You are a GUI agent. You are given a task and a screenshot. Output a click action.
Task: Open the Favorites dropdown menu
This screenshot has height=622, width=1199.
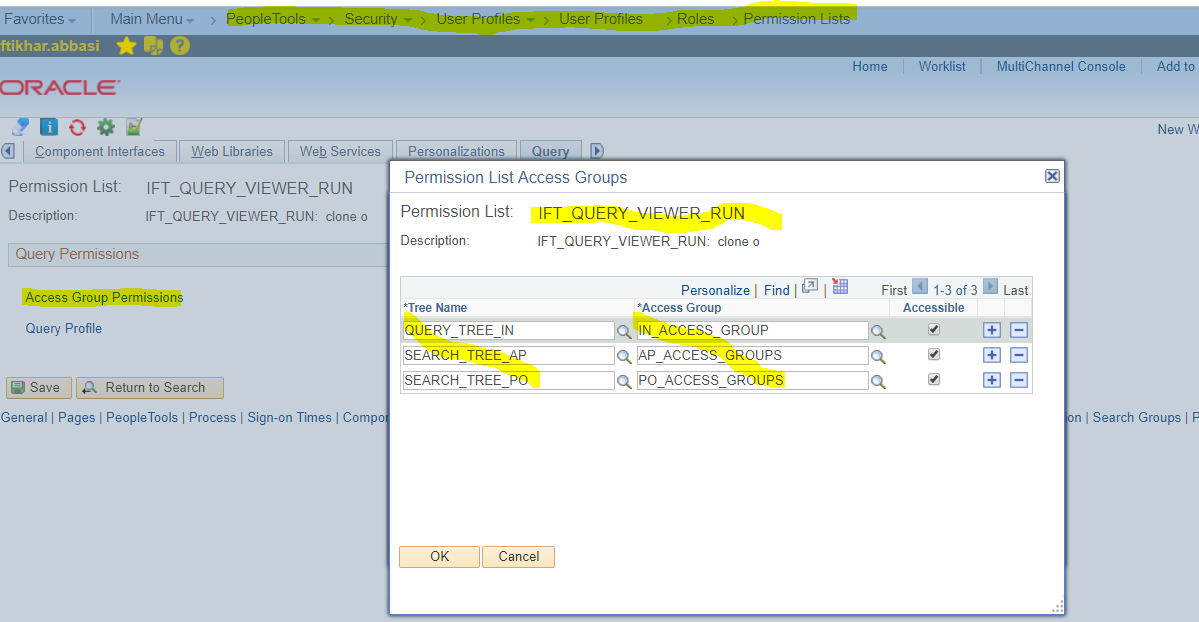tap(36, 18)
